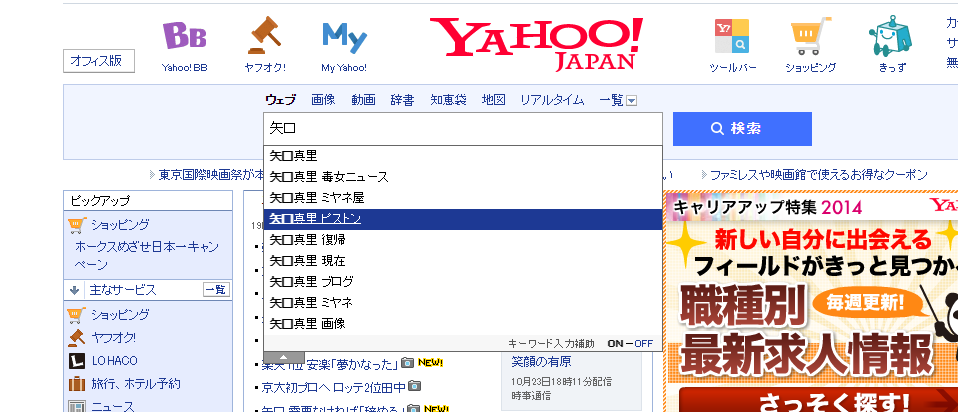Open the ホークスめざせ日本一キャンペーン link
The height and width of the screenshot is (412, 958).
point(147,256)
